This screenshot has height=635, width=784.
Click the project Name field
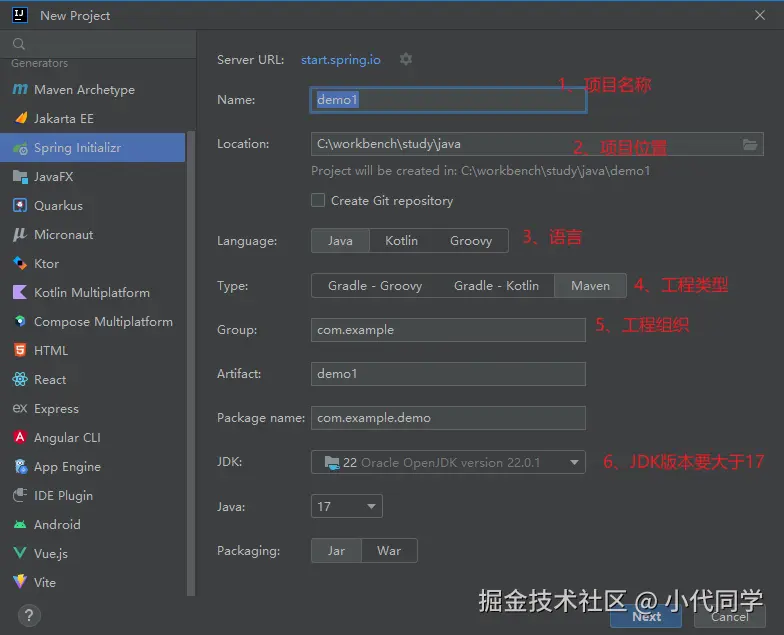(x=448, y=100)
